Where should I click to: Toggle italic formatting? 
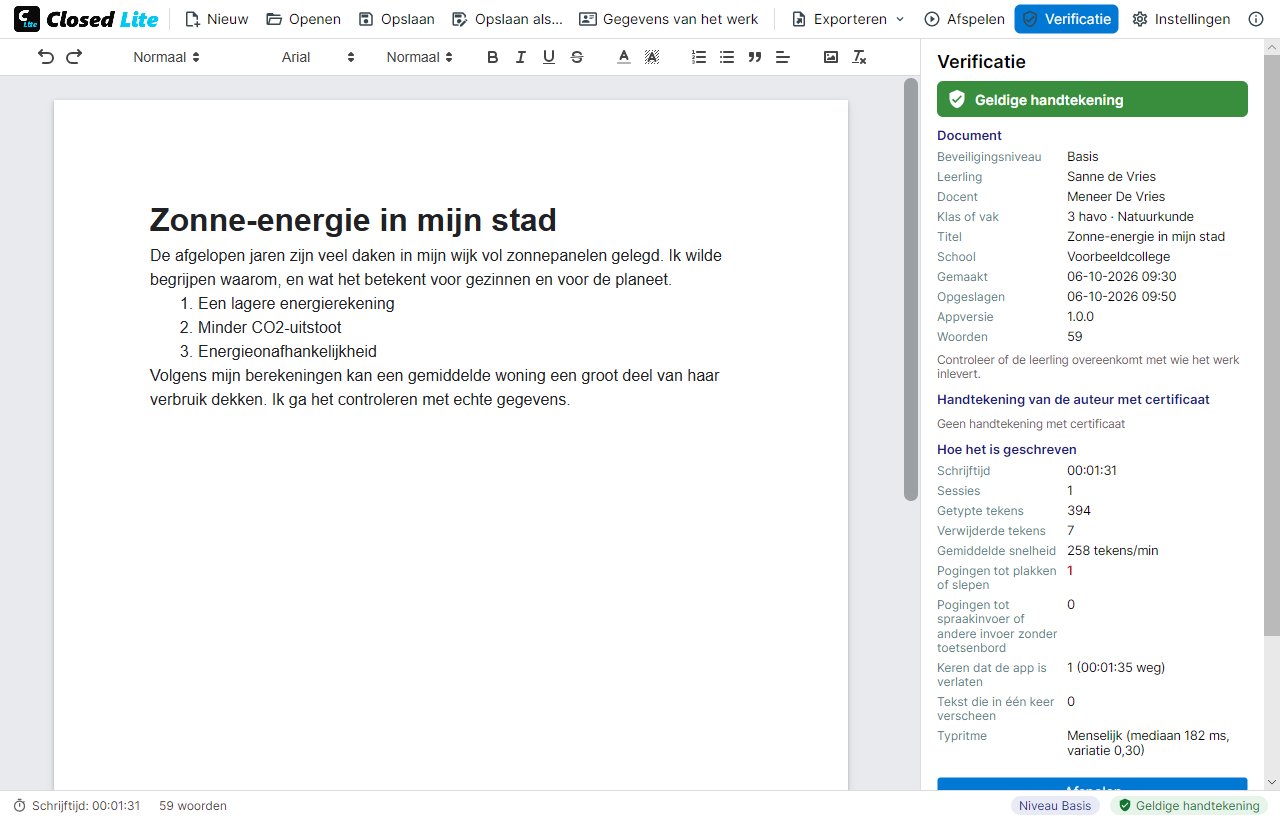point(520,57)
